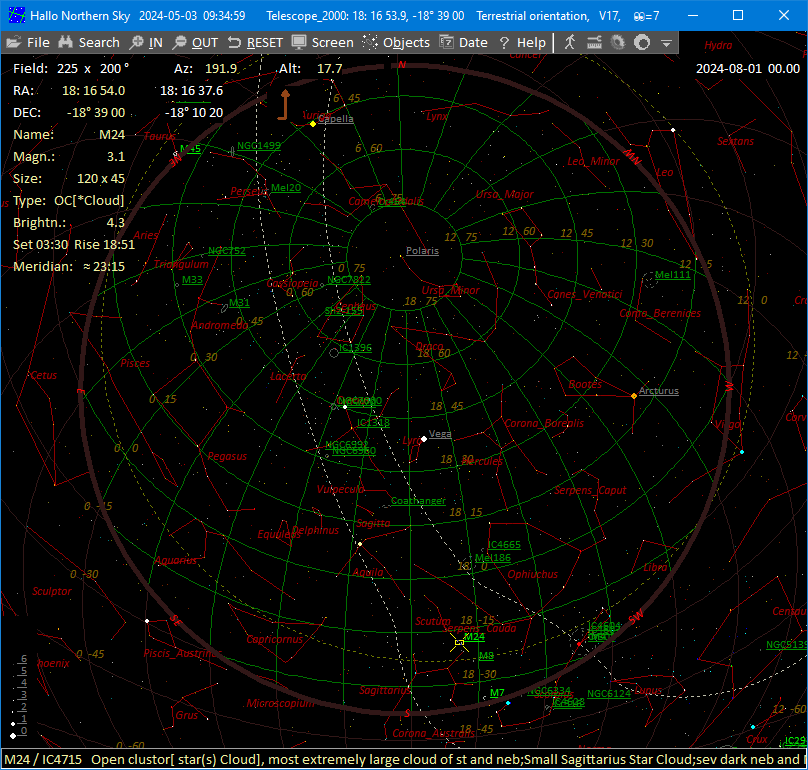The height and width of the screenshot is (770, 808).
Task: Zoom IN on the sky map
Action: point(146,42)
